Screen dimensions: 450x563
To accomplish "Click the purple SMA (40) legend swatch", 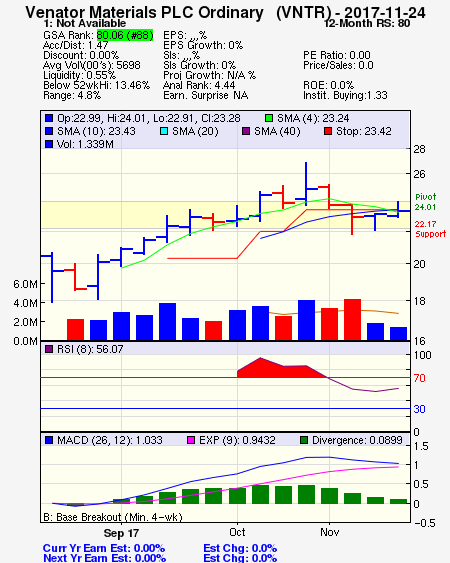I will pos(246,131).
